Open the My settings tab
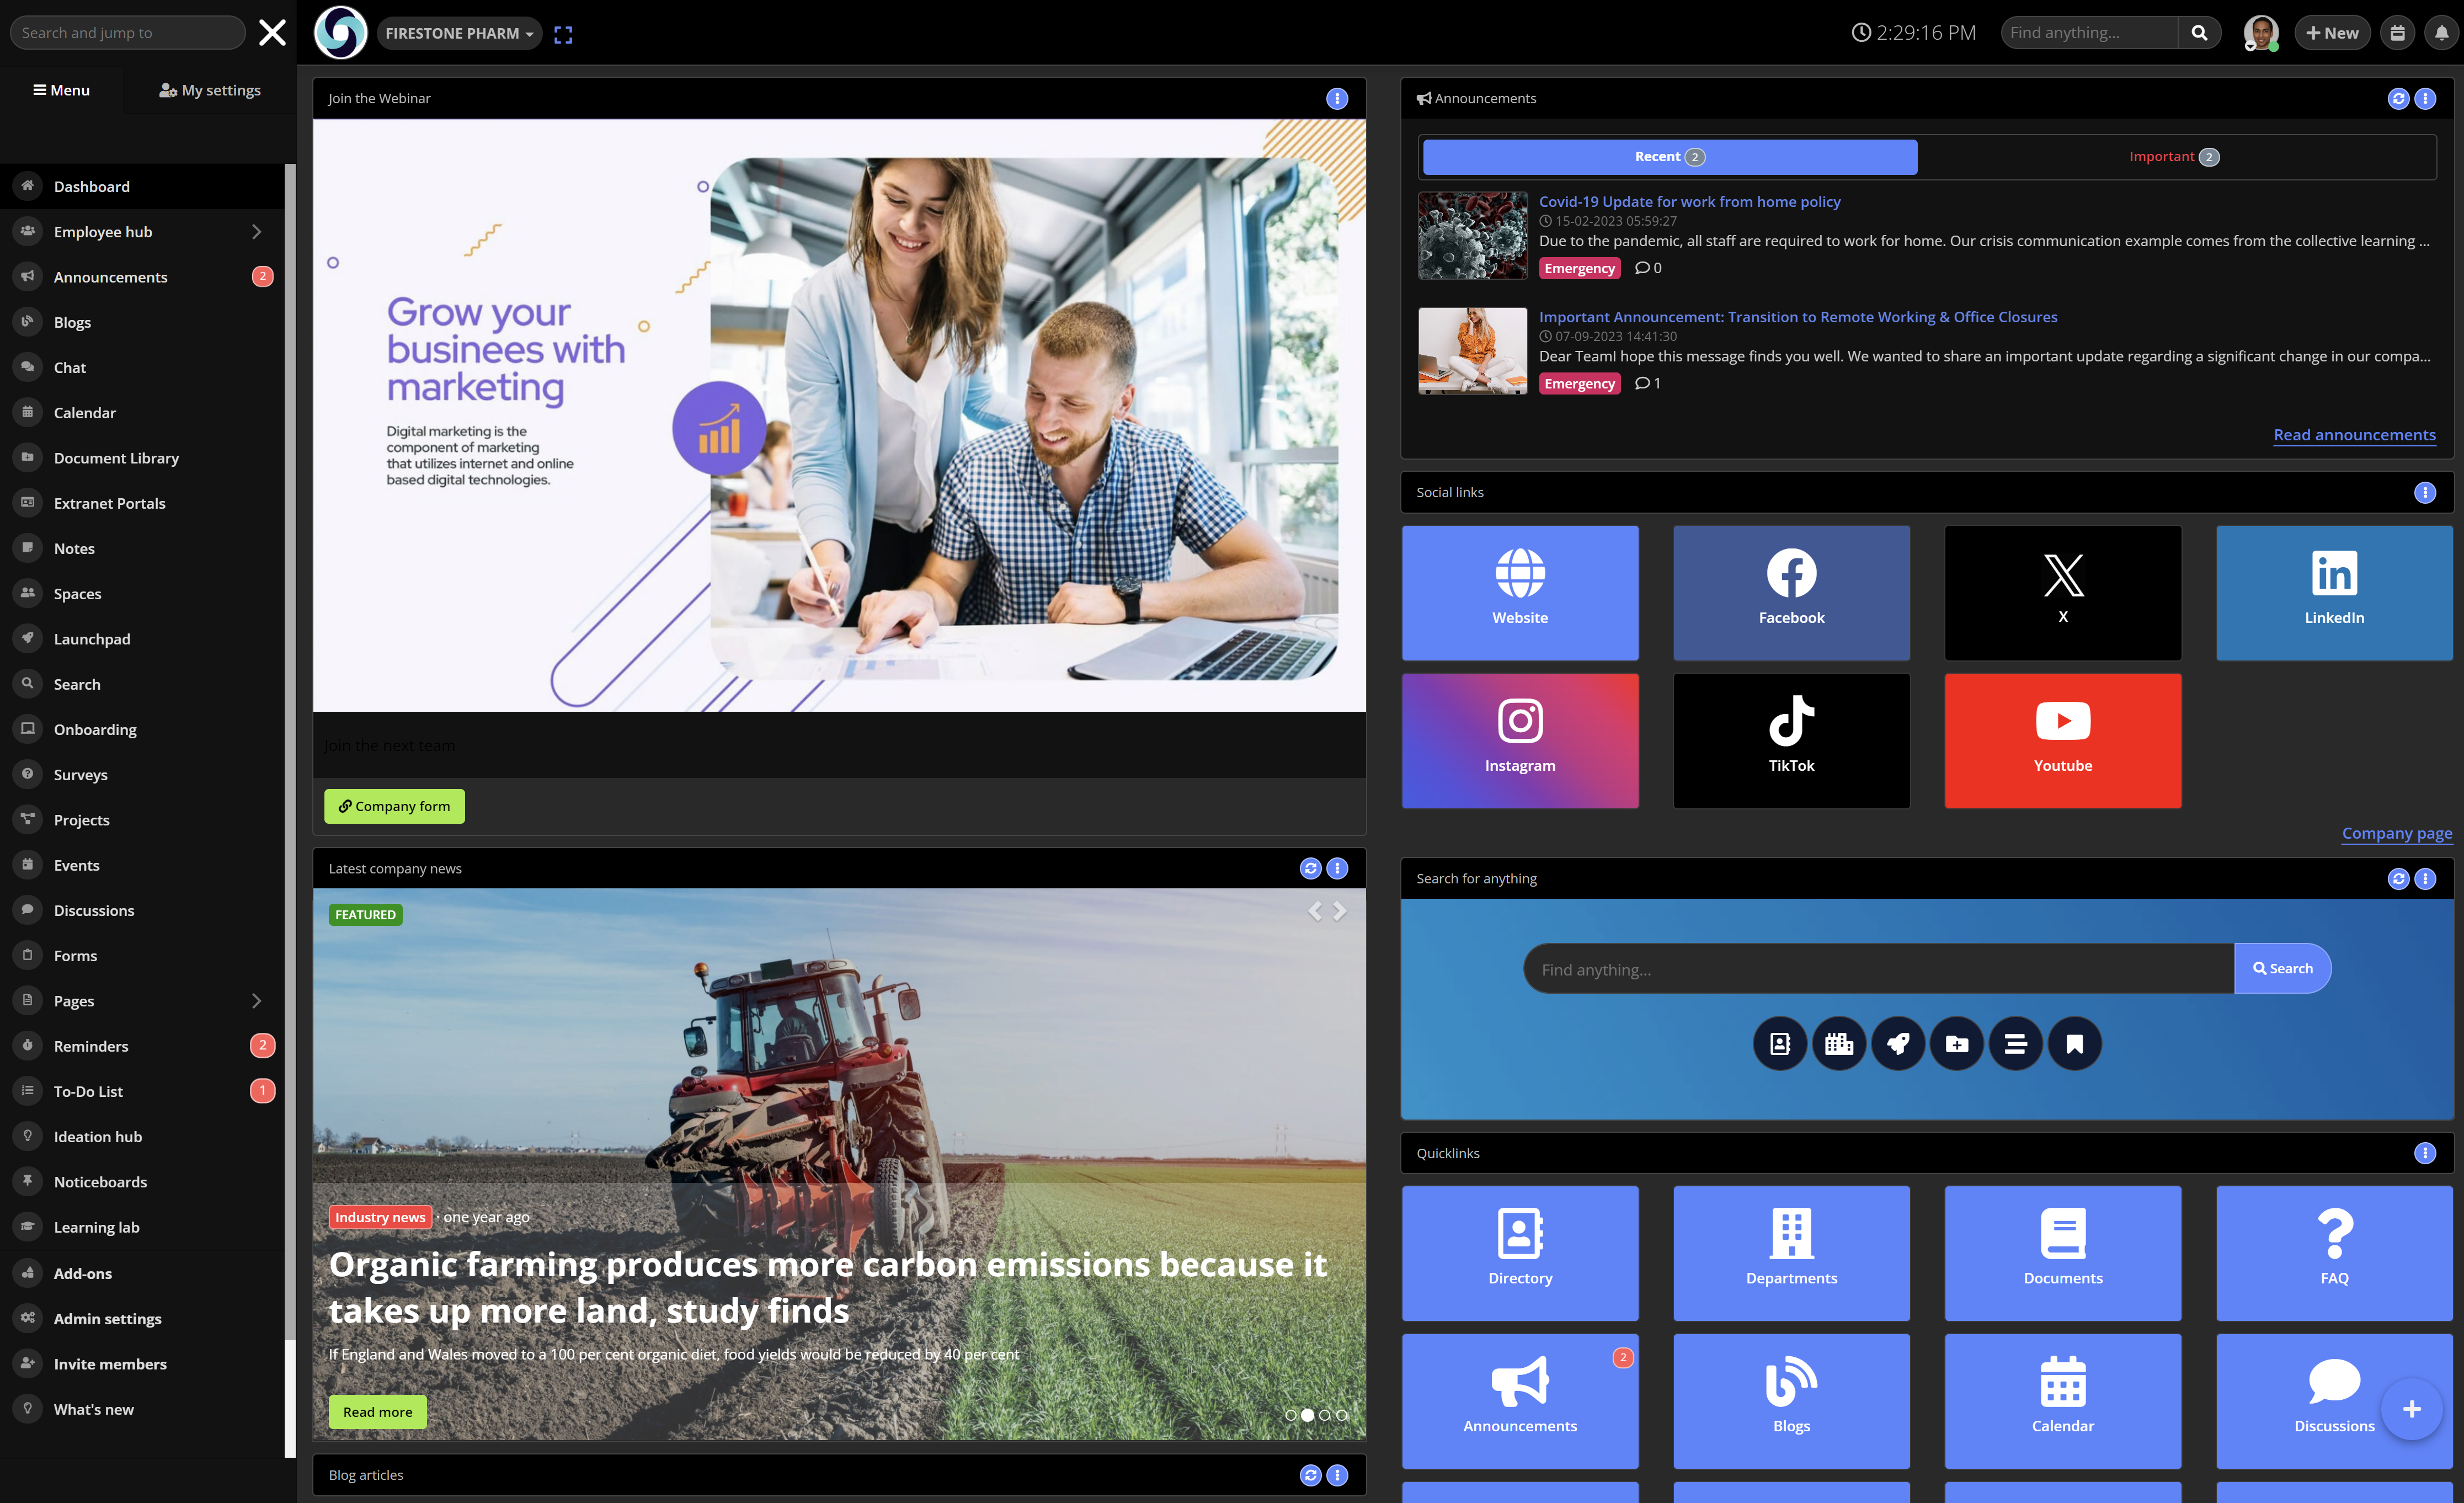 point(210,90)
